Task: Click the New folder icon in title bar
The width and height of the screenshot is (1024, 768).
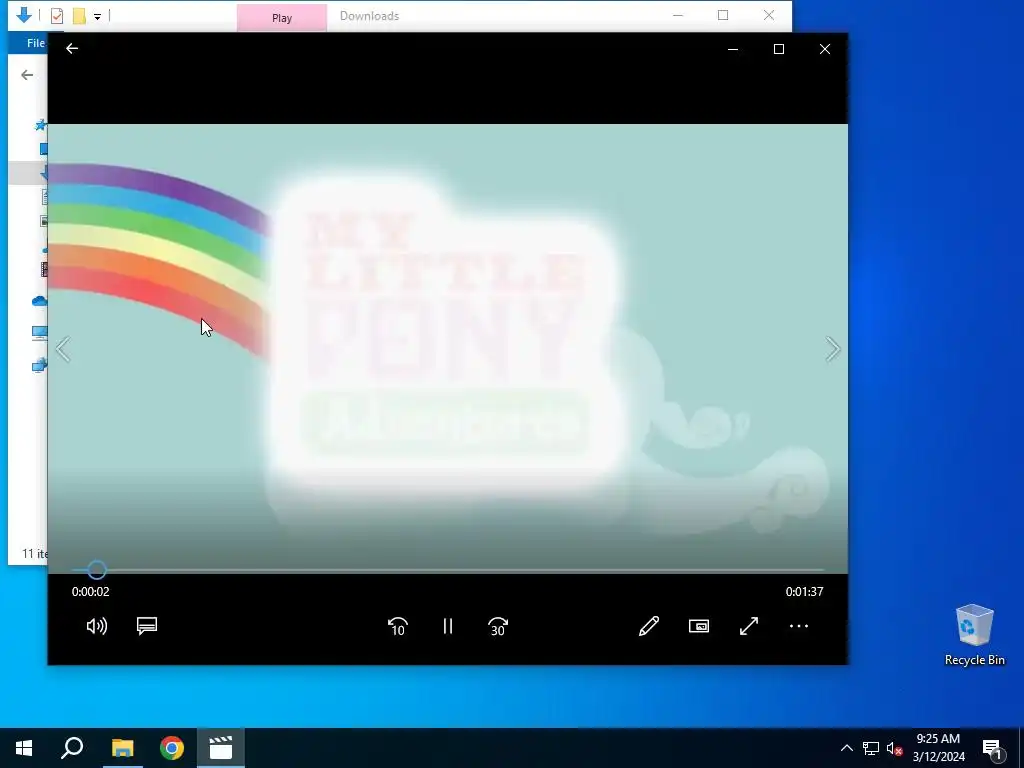Action: pos(79,16)
